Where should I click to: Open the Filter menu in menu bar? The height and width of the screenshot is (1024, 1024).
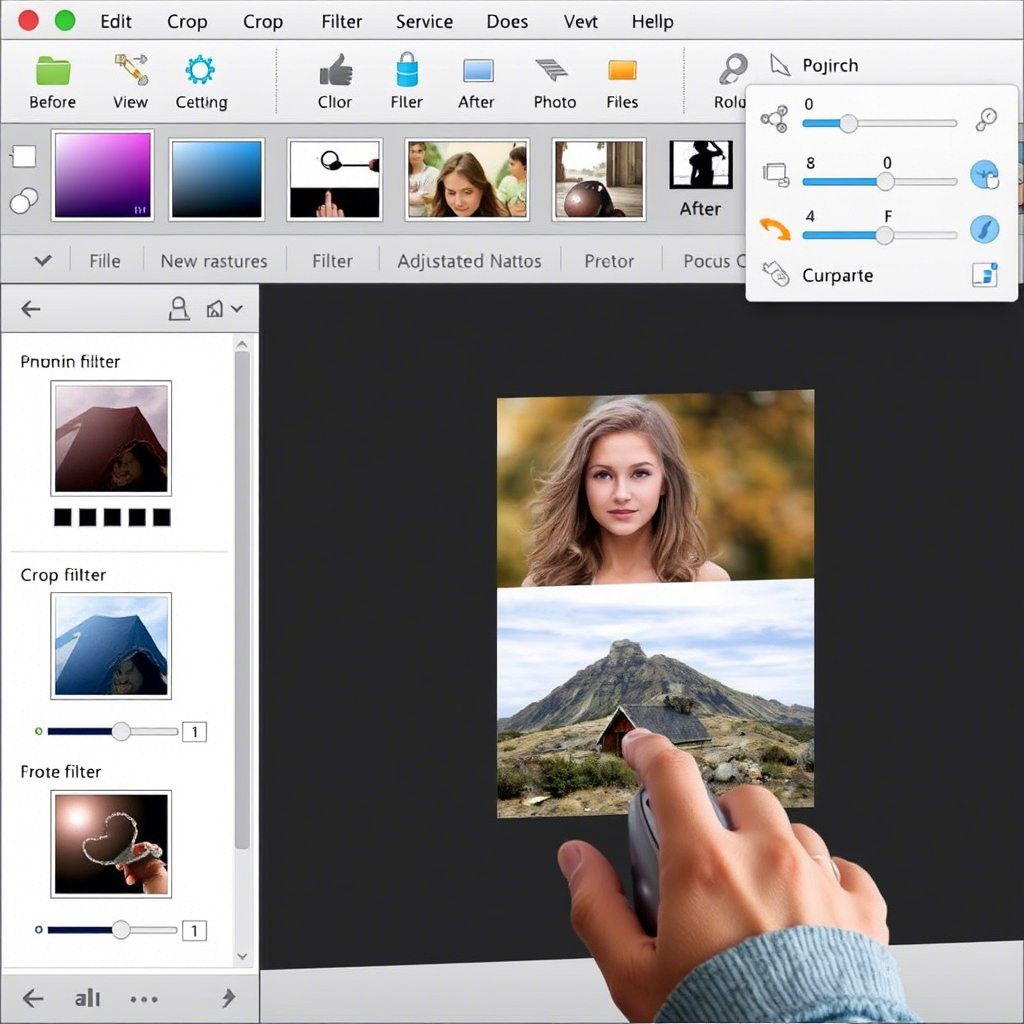pyautogui.click(x=342, y=22)
